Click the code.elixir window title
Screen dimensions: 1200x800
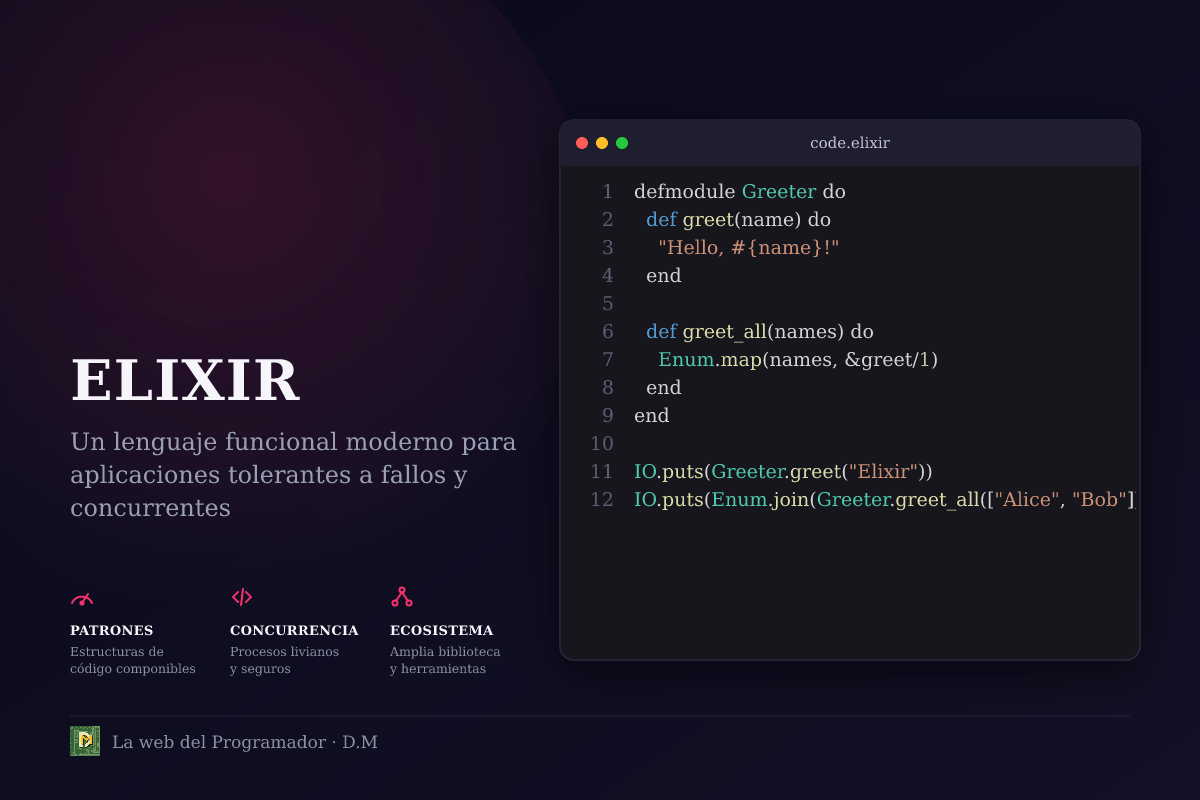(x=850, y=143)
